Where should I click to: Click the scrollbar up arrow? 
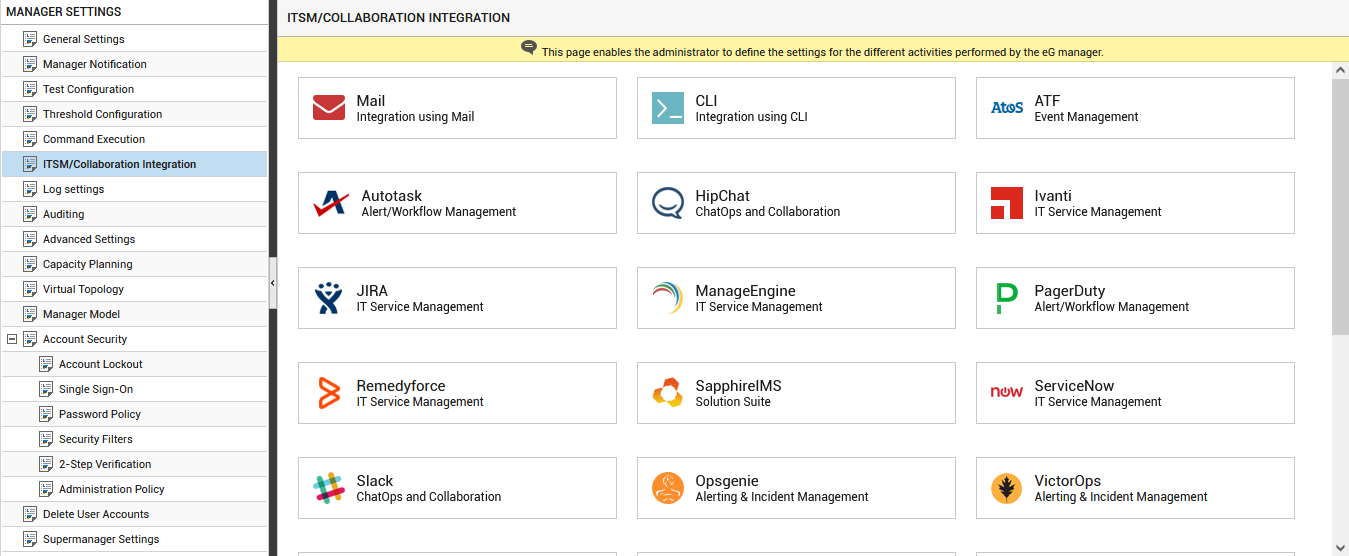click(1340, 70)
